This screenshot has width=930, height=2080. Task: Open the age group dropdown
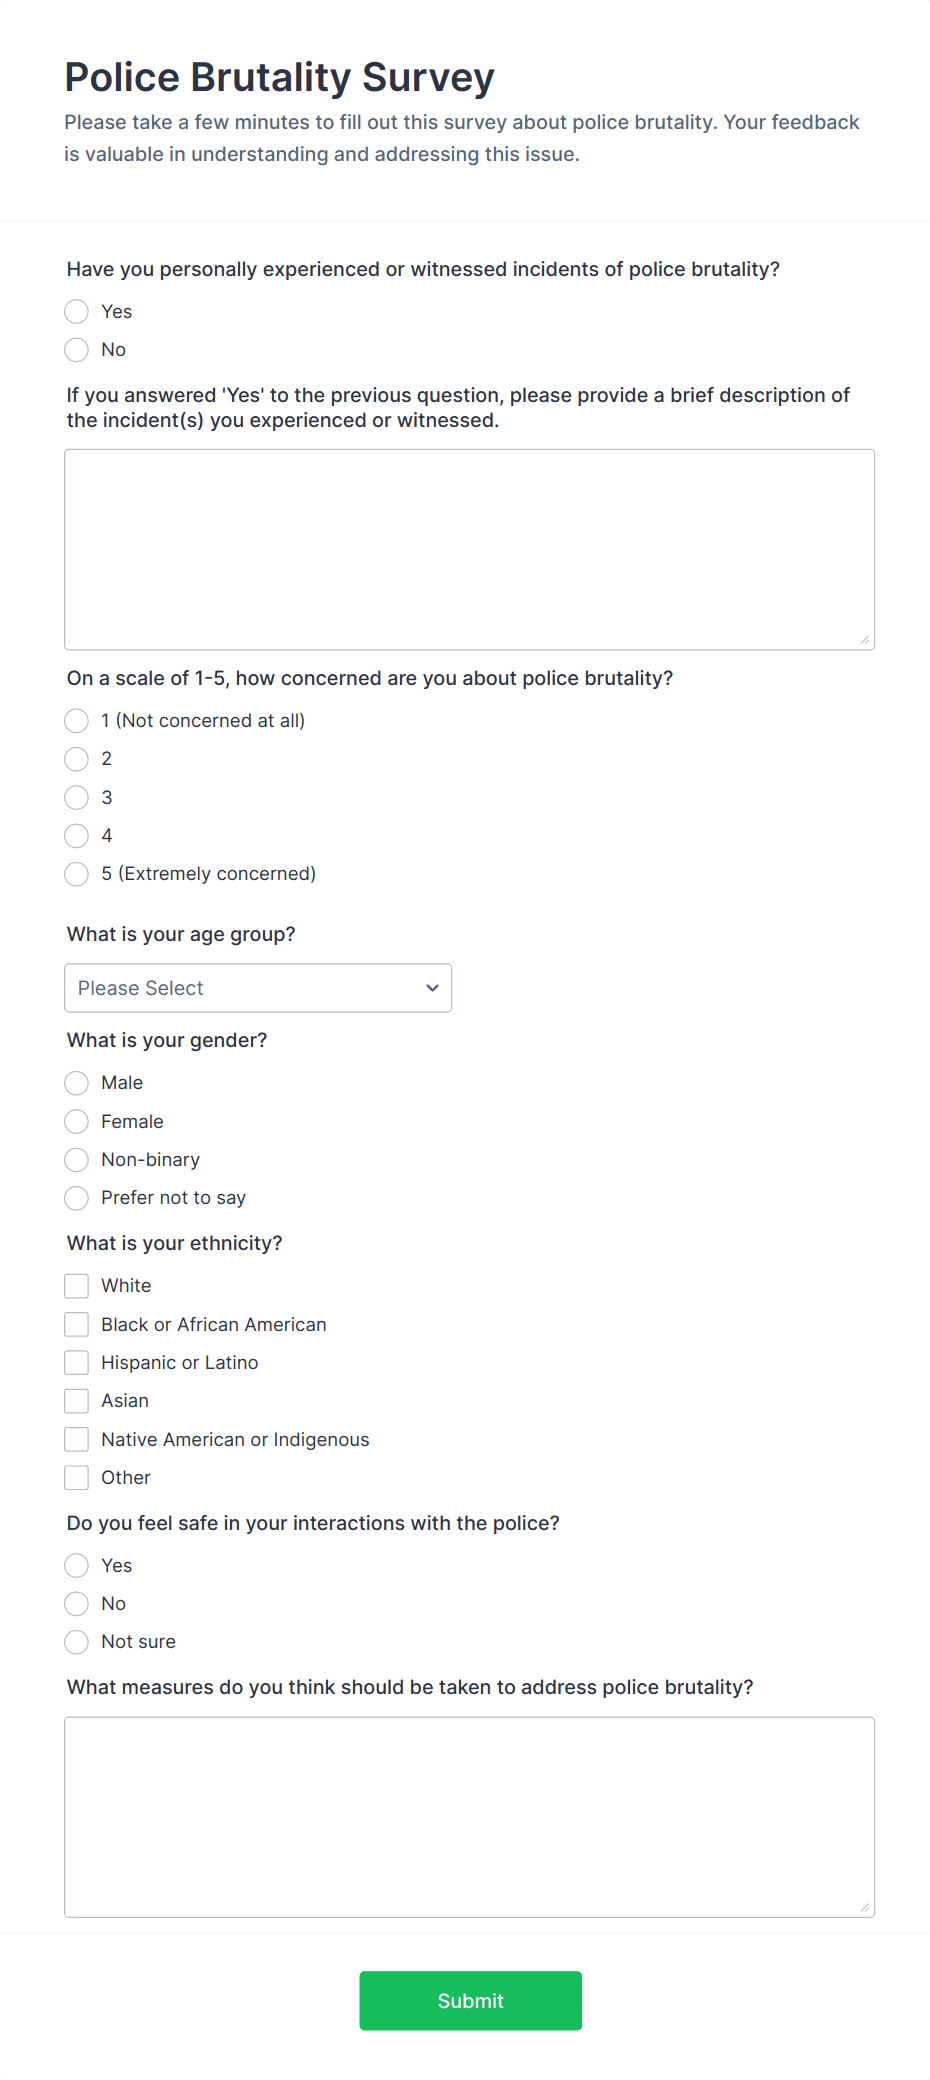(x=258, y=988)
